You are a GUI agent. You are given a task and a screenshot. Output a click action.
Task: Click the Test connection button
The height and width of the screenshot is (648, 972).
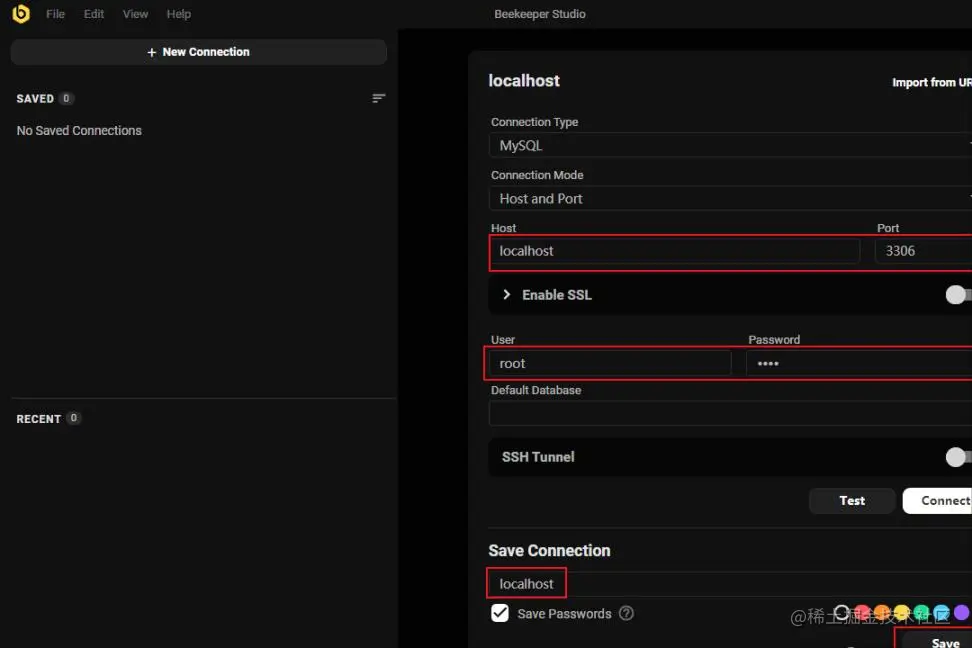(852, 500)
